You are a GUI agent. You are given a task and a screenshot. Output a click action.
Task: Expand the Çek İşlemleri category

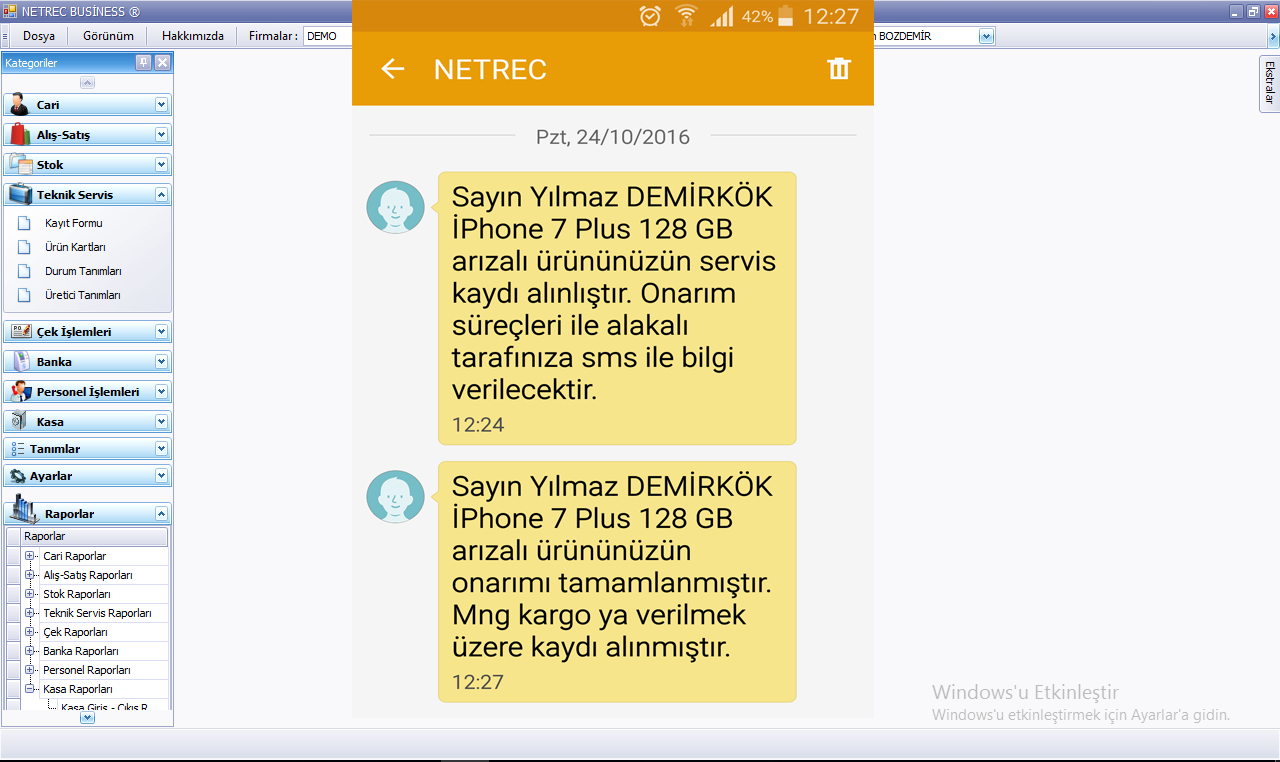[x=161, y=332]
